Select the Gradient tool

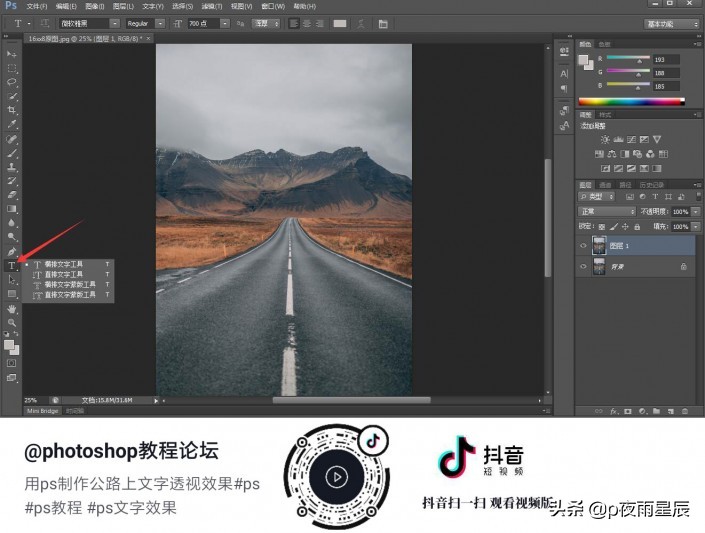tap(12, 209)
